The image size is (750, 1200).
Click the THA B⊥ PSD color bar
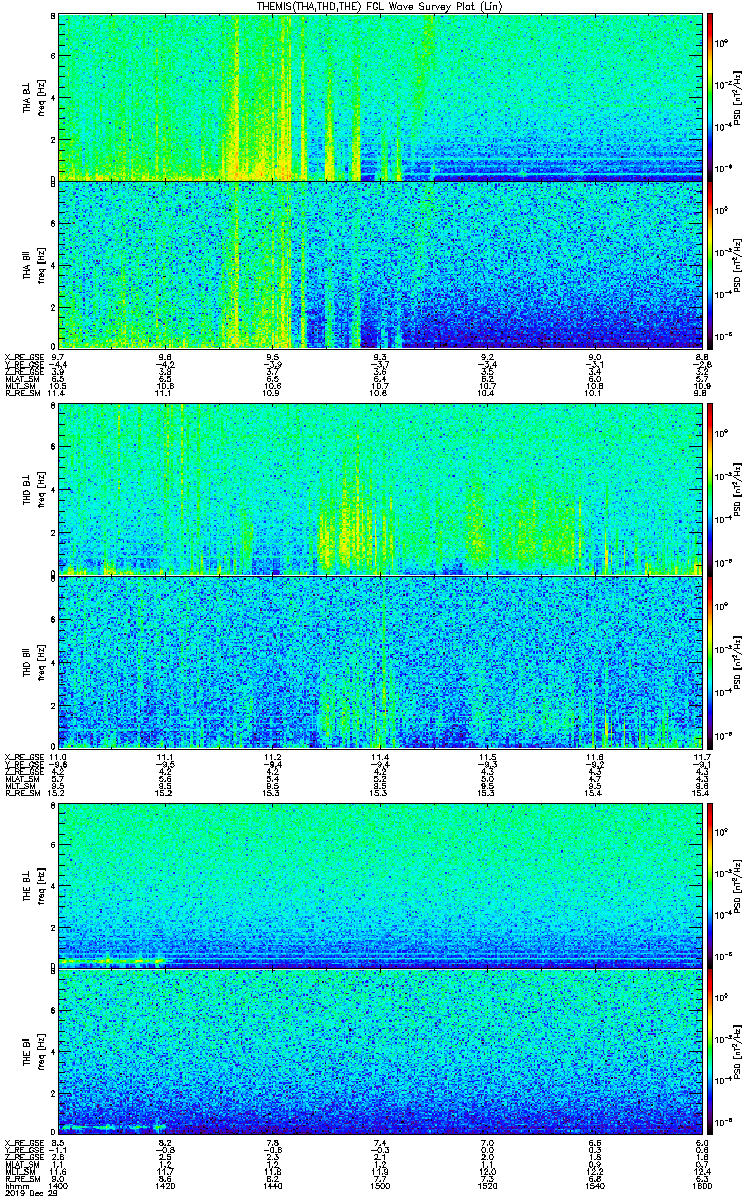coord(711,97)
